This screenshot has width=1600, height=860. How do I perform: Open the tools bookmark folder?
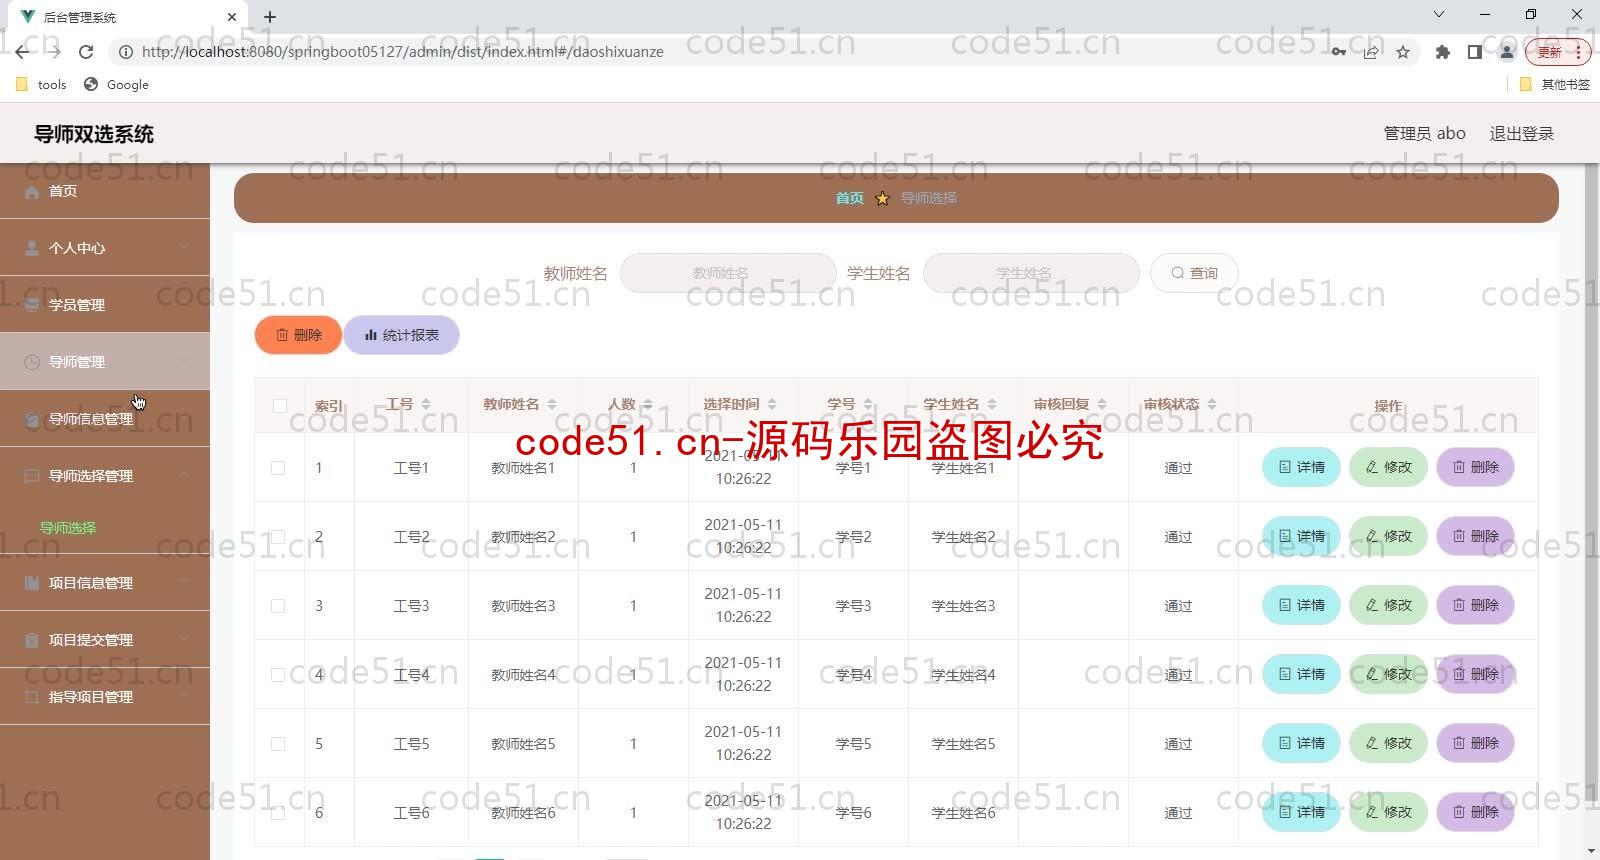tap(42, 85)
